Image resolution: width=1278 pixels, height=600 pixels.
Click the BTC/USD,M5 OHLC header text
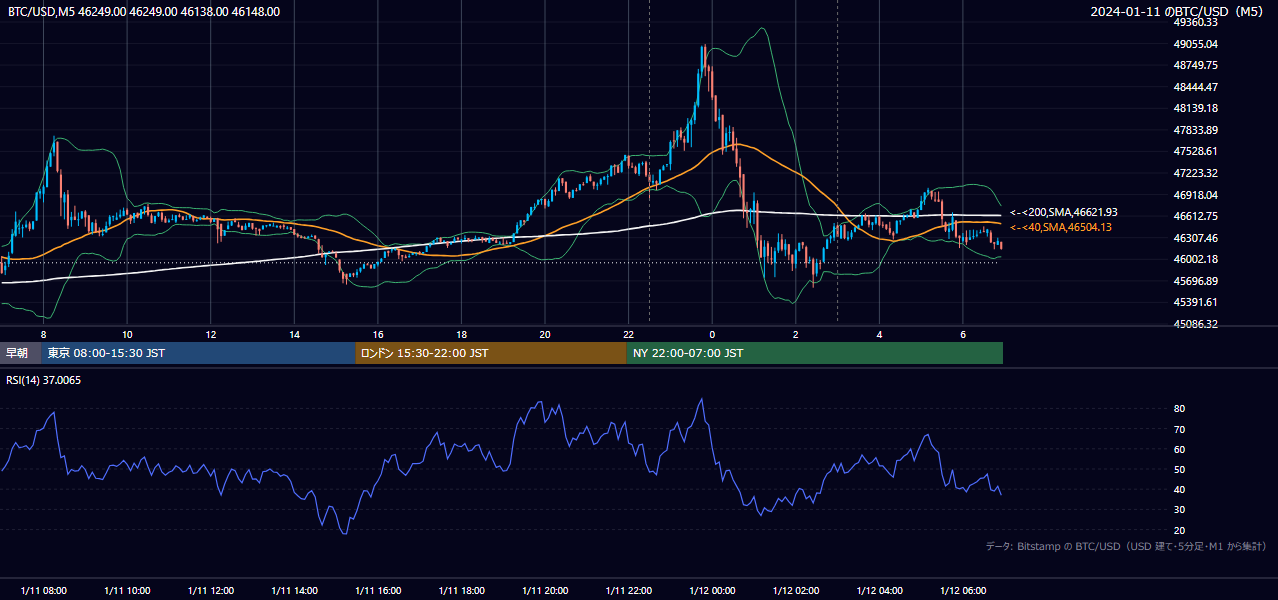(144, 12)
